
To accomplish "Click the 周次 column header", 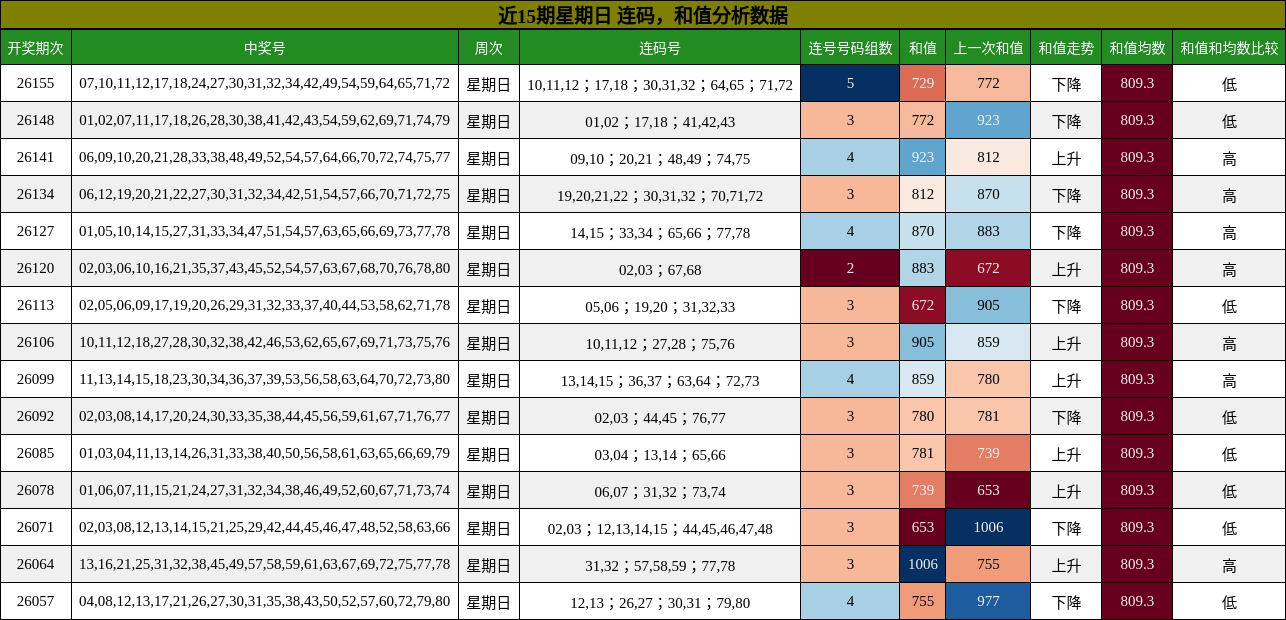I will [x=489, y=47].
